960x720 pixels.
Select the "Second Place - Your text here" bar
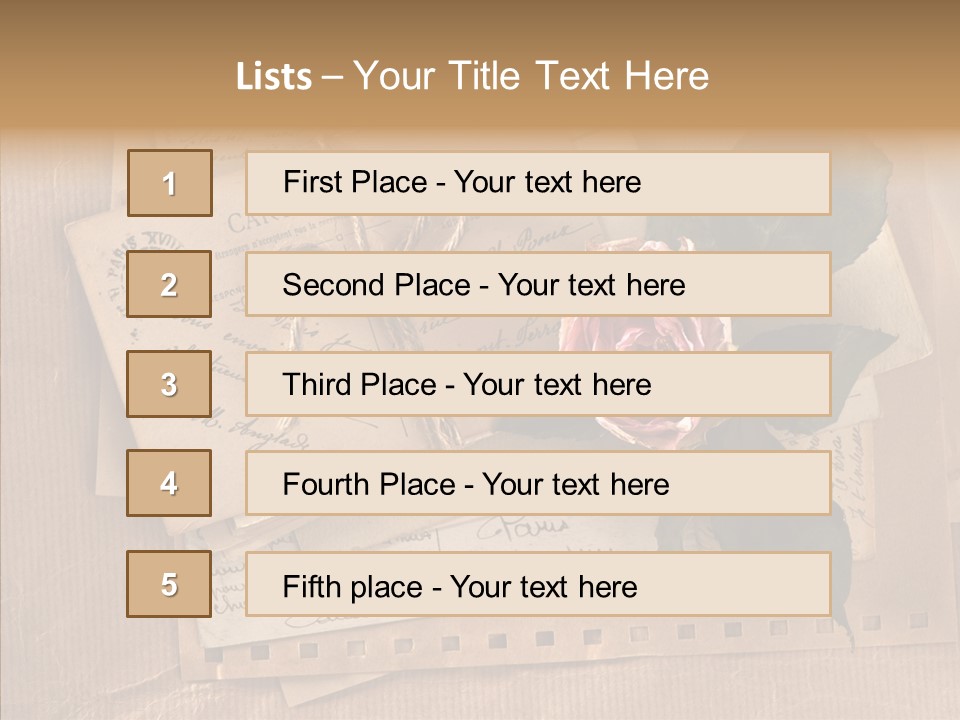pos(538,284)
